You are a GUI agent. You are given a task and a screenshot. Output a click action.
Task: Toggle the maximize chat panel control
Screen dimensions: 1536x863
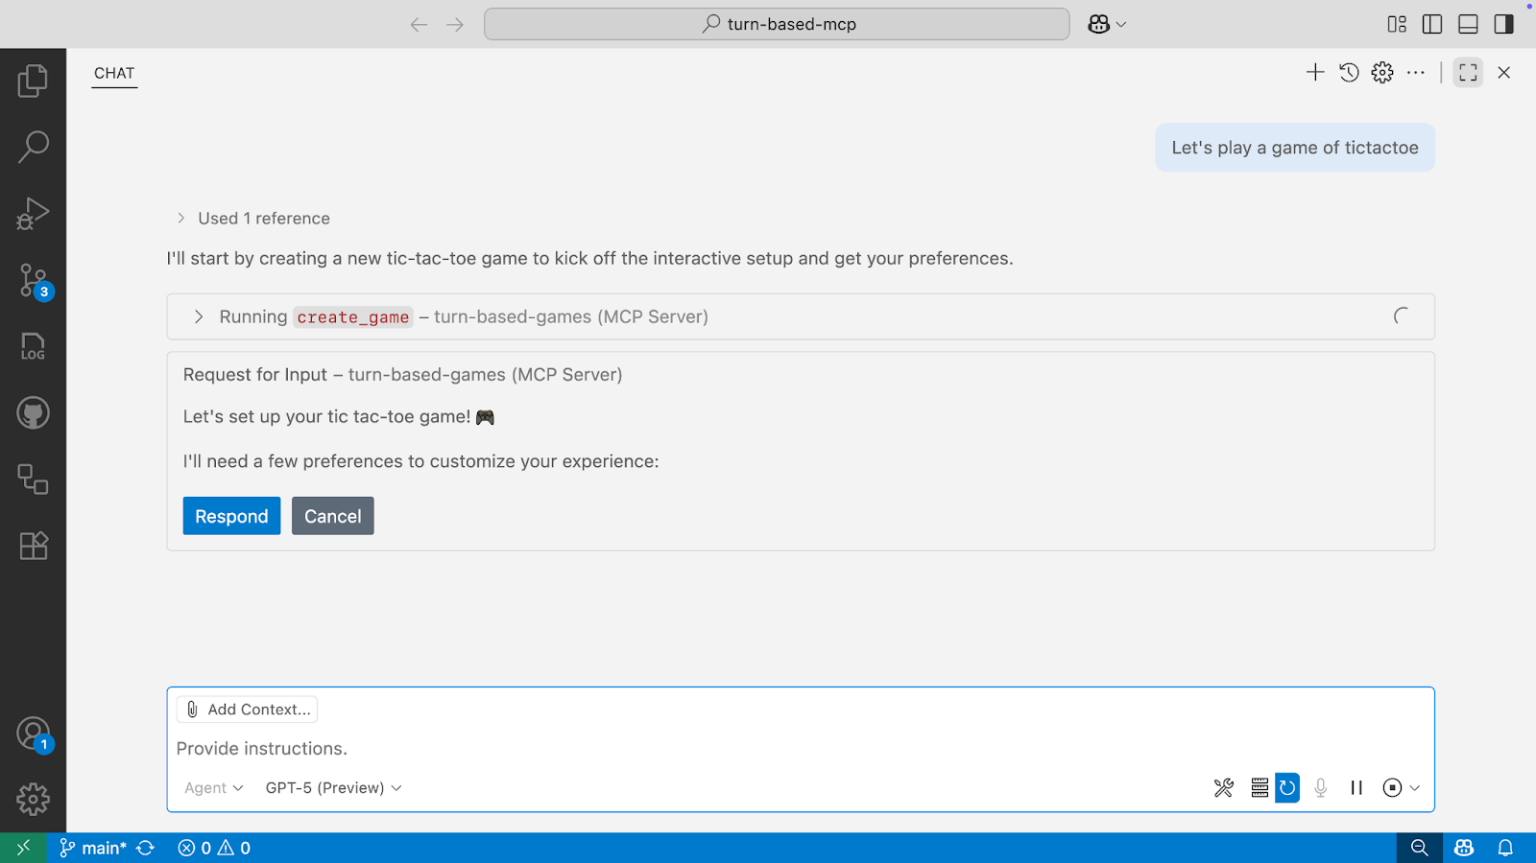pos(1467,72)
